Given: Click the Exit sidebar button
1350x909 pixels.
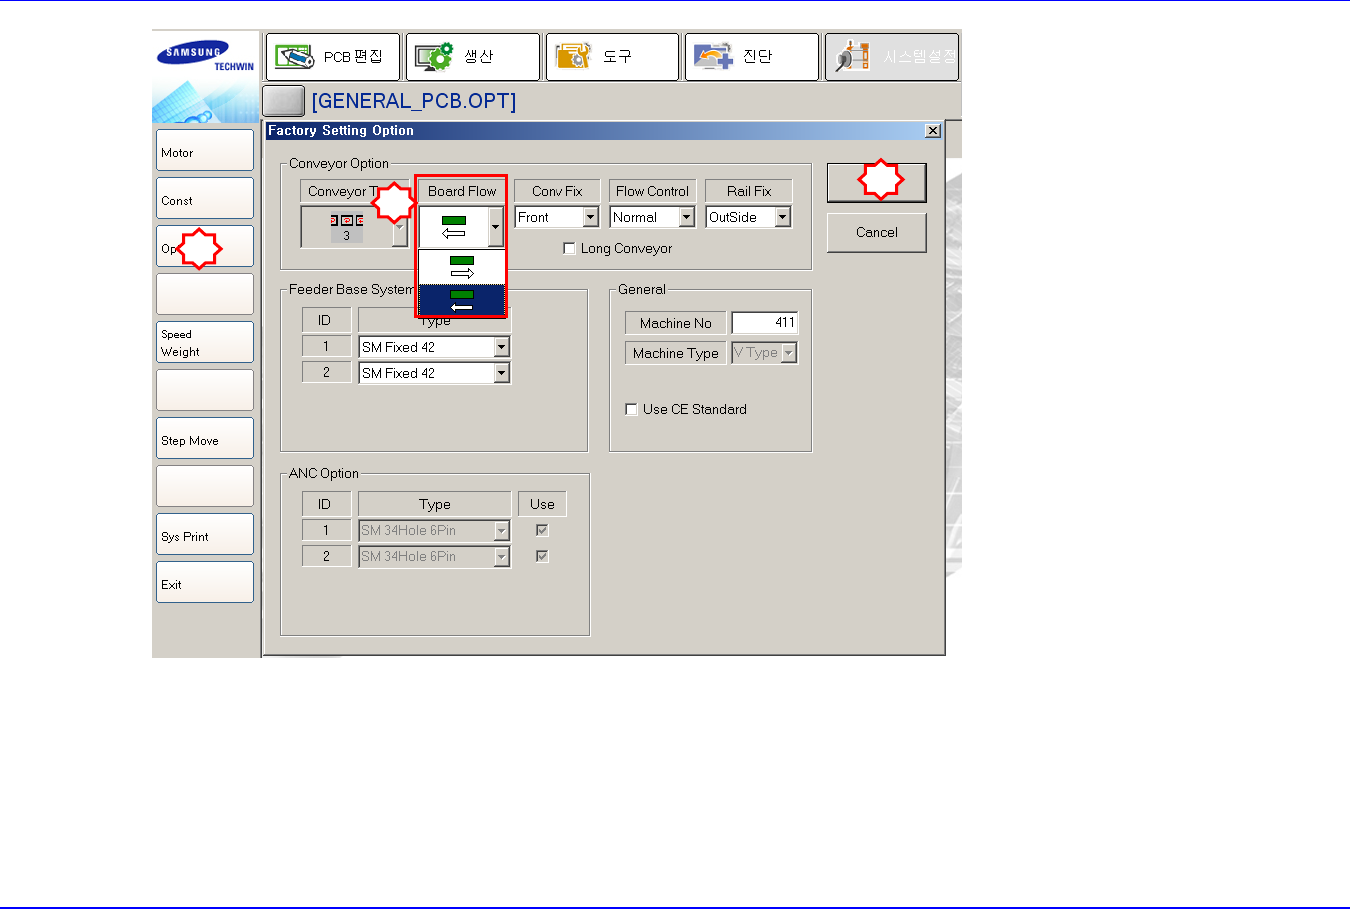Looking at the screenshot, I should [205, 582].
